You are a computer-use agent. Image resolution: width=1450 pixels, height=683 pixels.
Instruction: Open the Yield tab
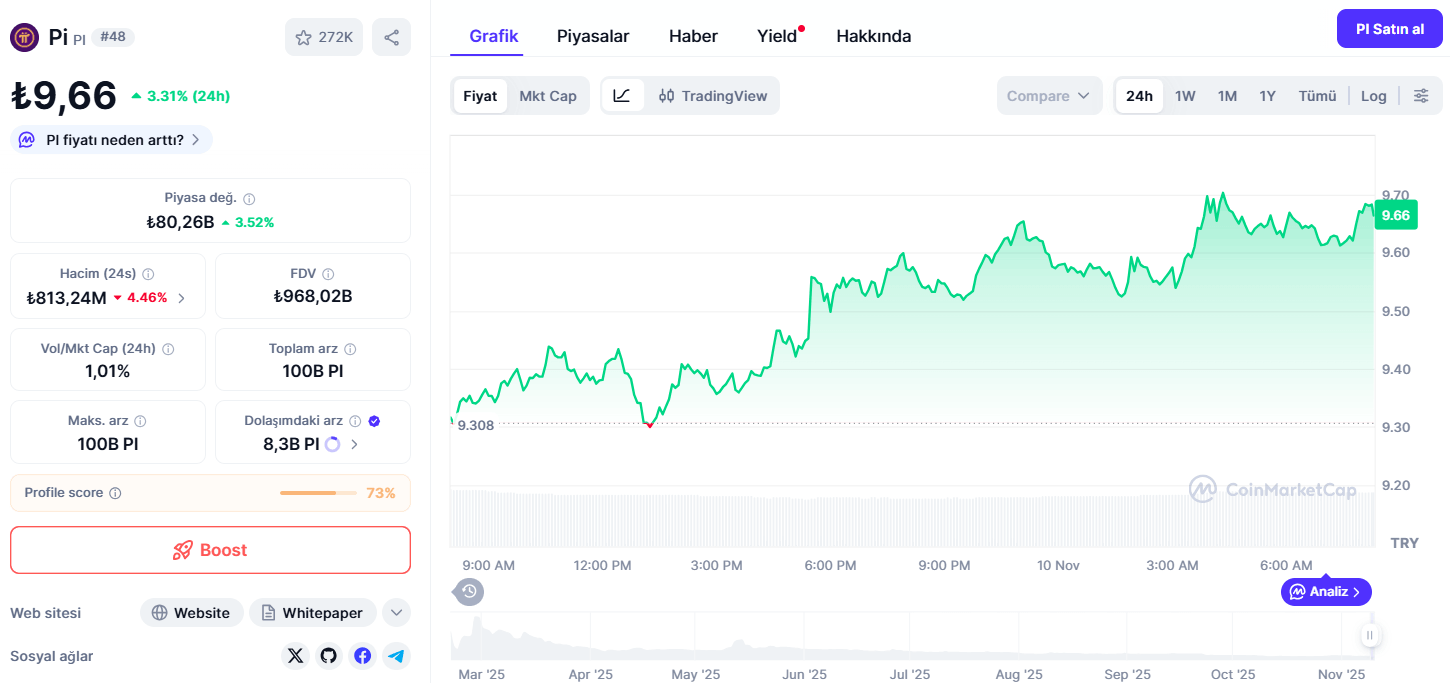pos(777,36)
